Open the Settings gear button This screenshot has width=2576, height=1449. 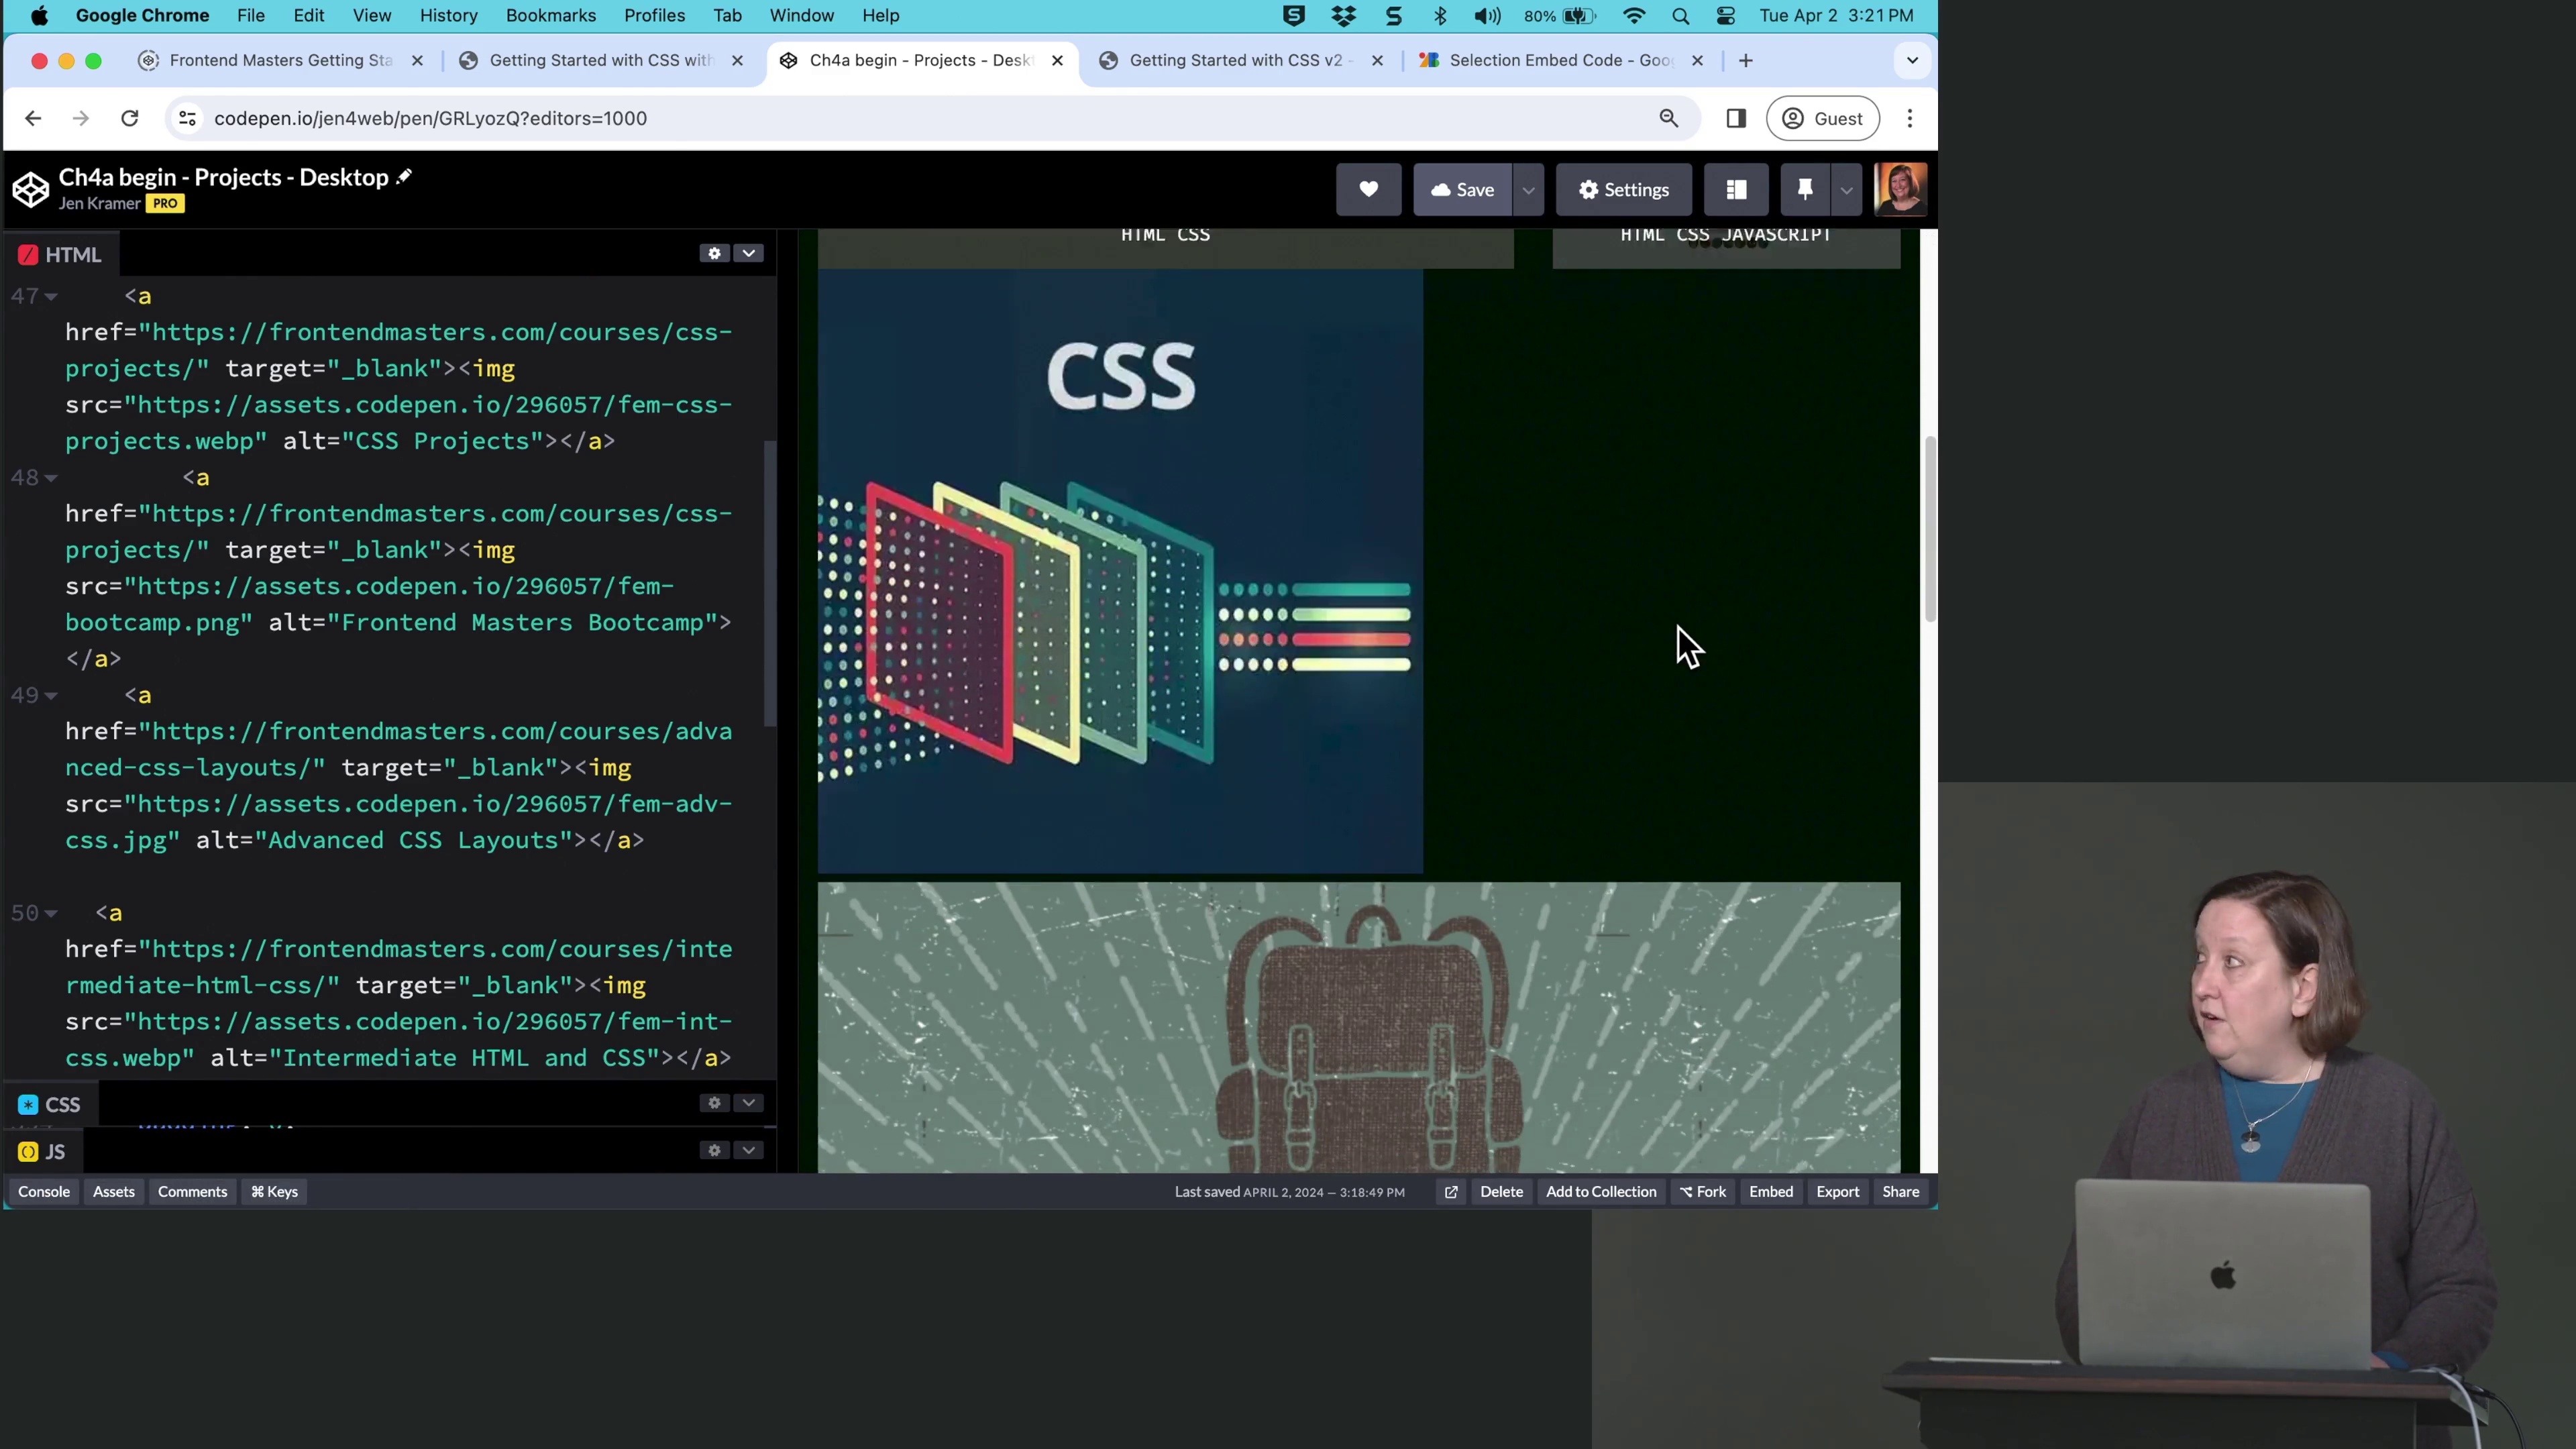(1623, 189)
